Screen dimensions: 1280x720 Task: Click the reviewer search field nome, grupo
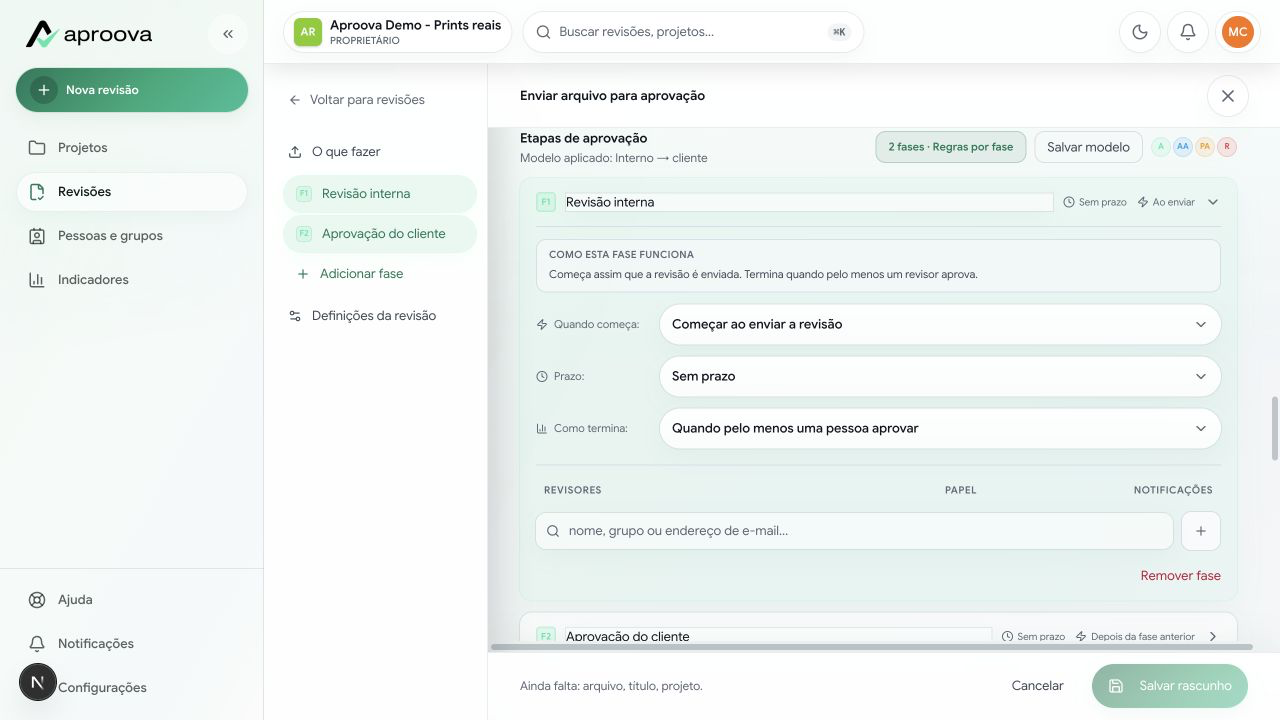(854, 531)
